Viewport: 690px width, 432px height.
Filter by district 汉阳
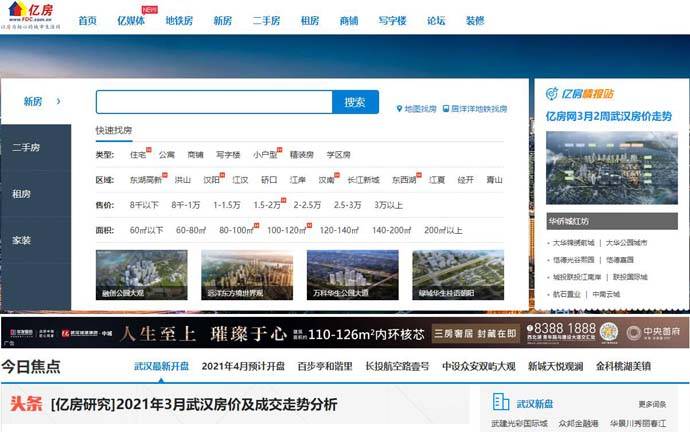211,180
